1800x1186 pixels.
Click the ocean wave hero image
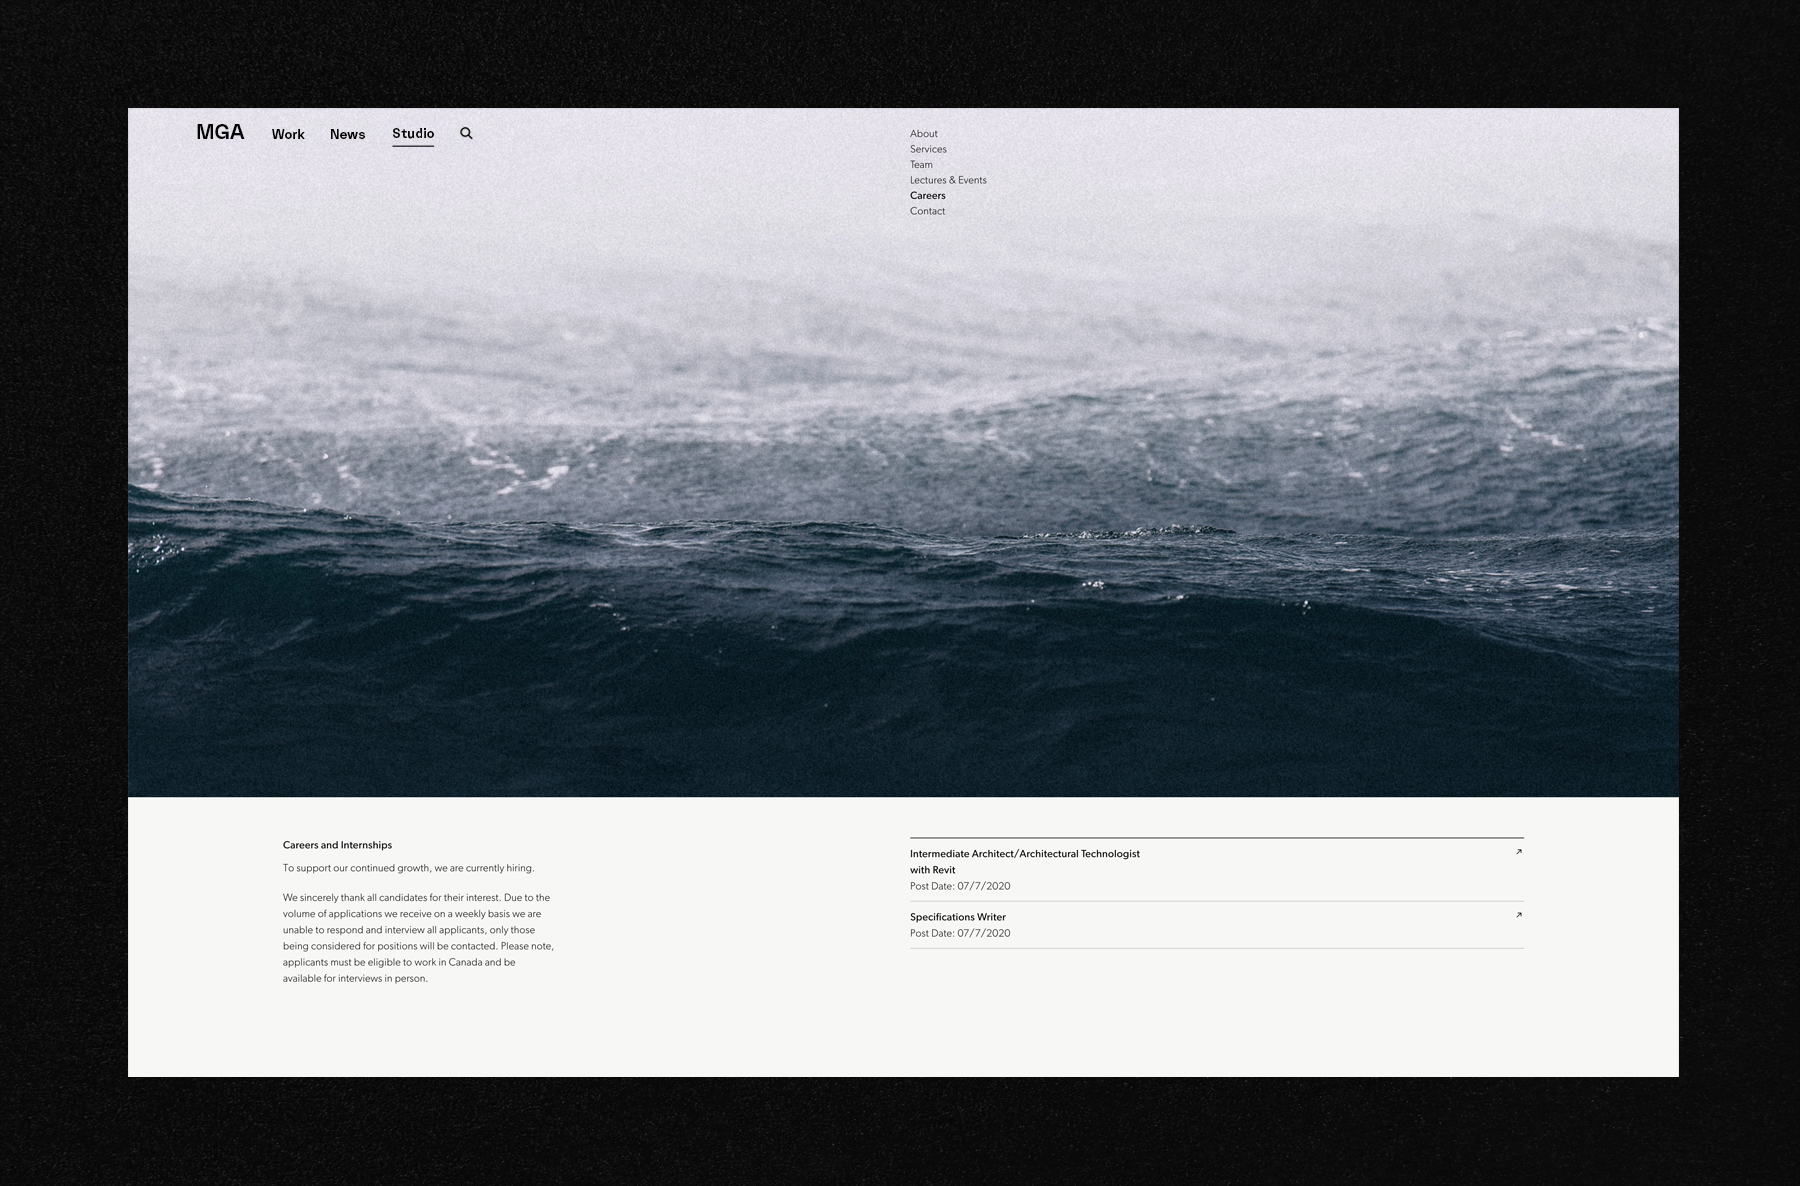(x=903, y=452)
